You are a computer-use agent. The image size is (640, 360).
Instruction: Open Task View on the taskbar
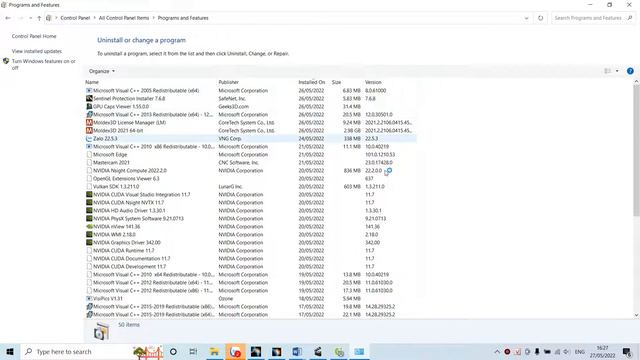coord(193,351)
